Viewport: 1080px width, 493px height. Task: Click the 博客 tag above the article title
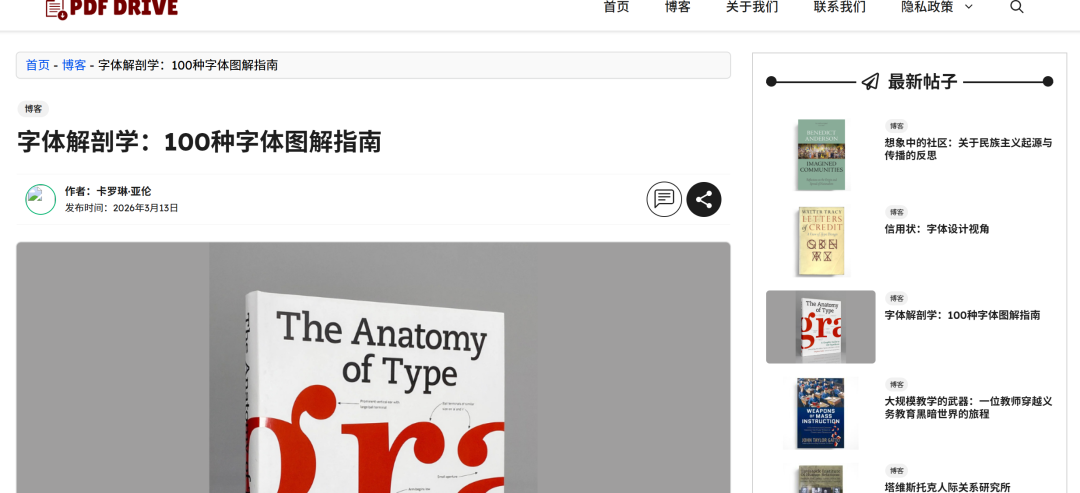tap(33, 109)
